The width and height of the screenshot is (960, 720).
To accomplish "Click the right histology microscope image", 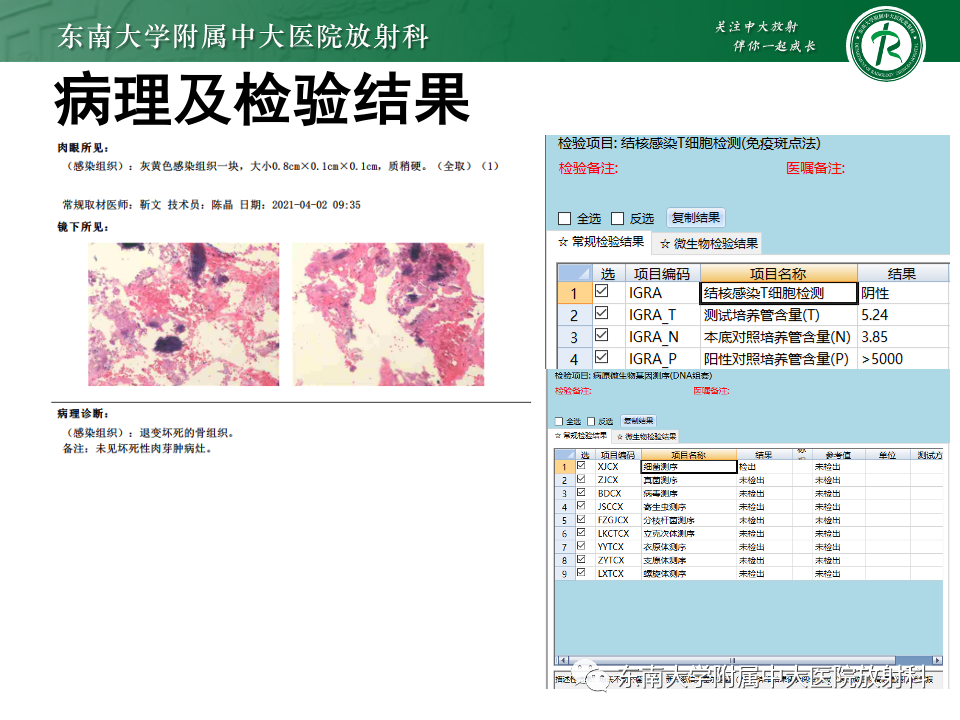I will click(x=388, y=314).
